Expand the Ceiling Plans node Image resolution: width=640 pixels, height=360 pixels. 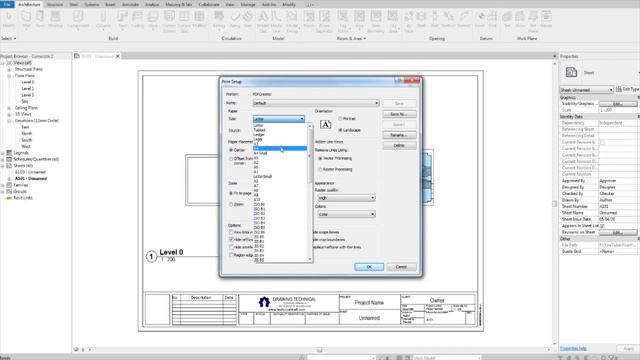pyautogui.click(x=9, y=108)
